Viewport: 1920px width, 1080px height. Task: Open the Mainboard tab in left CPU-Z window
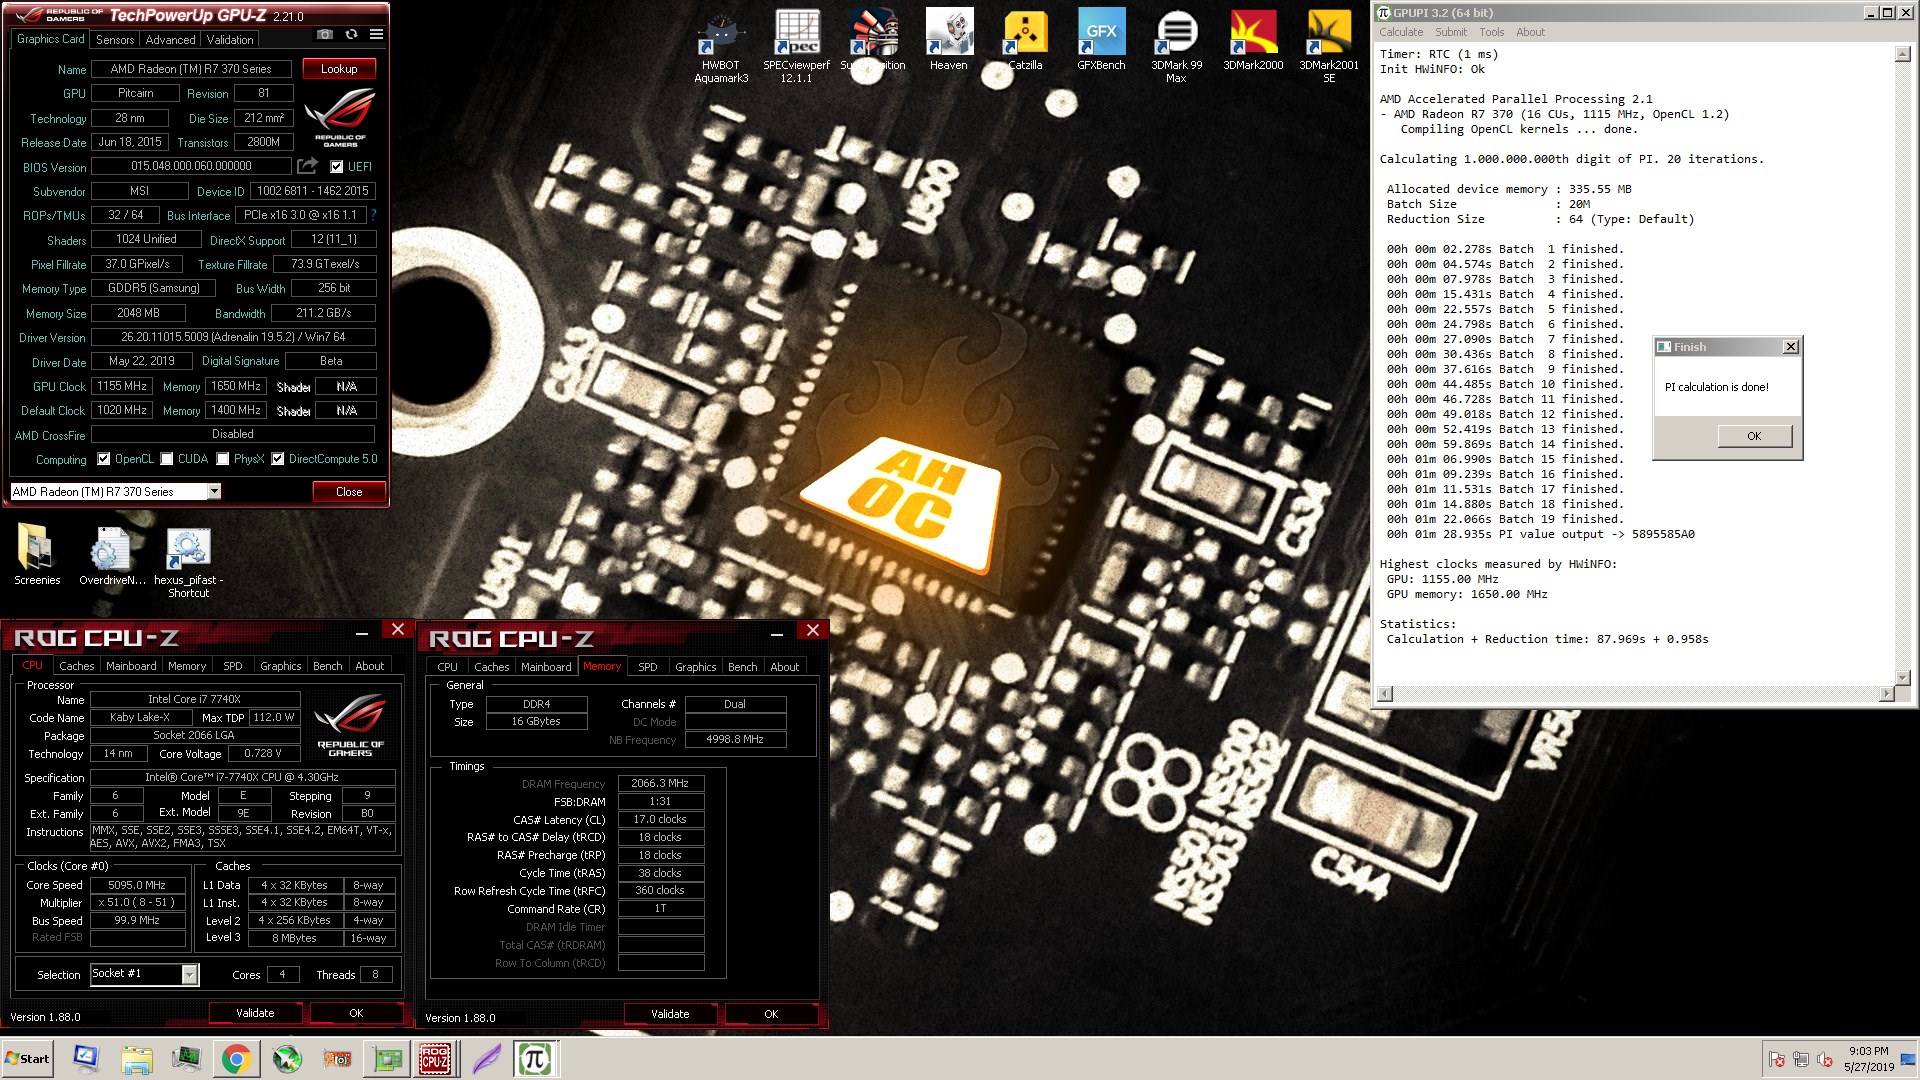click(x=131, y=666)
